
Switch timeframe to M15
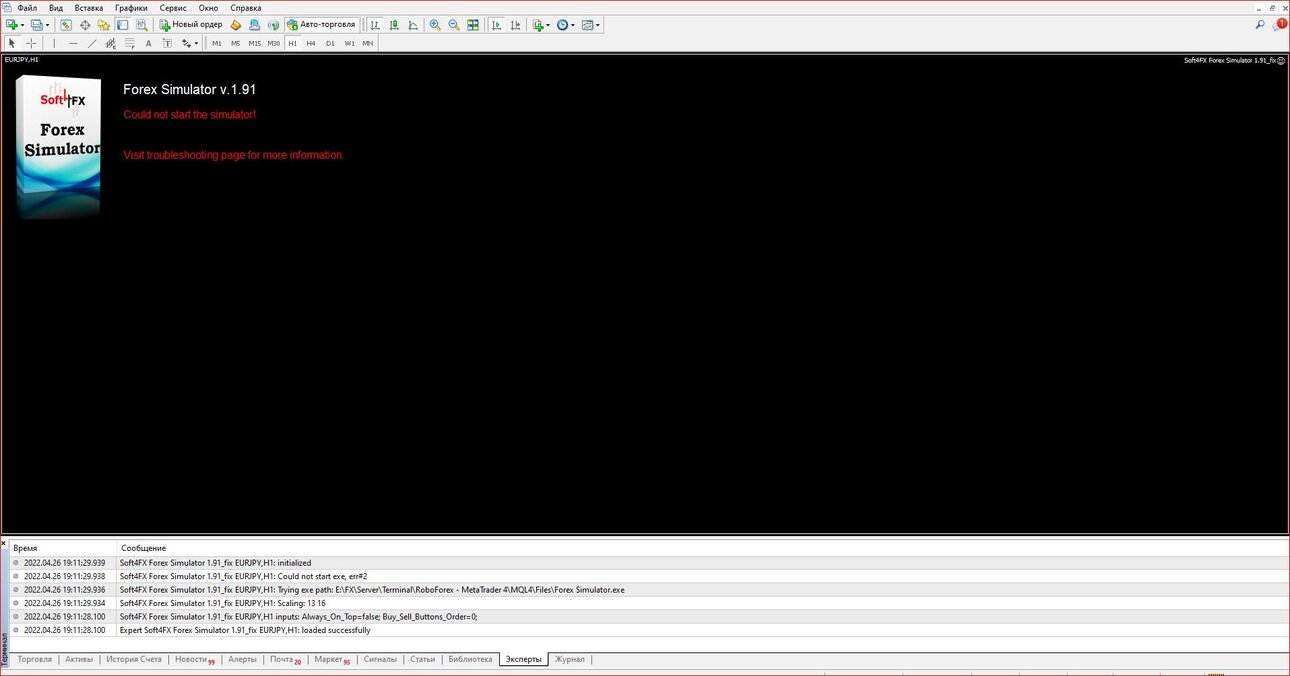click(255, 43)
